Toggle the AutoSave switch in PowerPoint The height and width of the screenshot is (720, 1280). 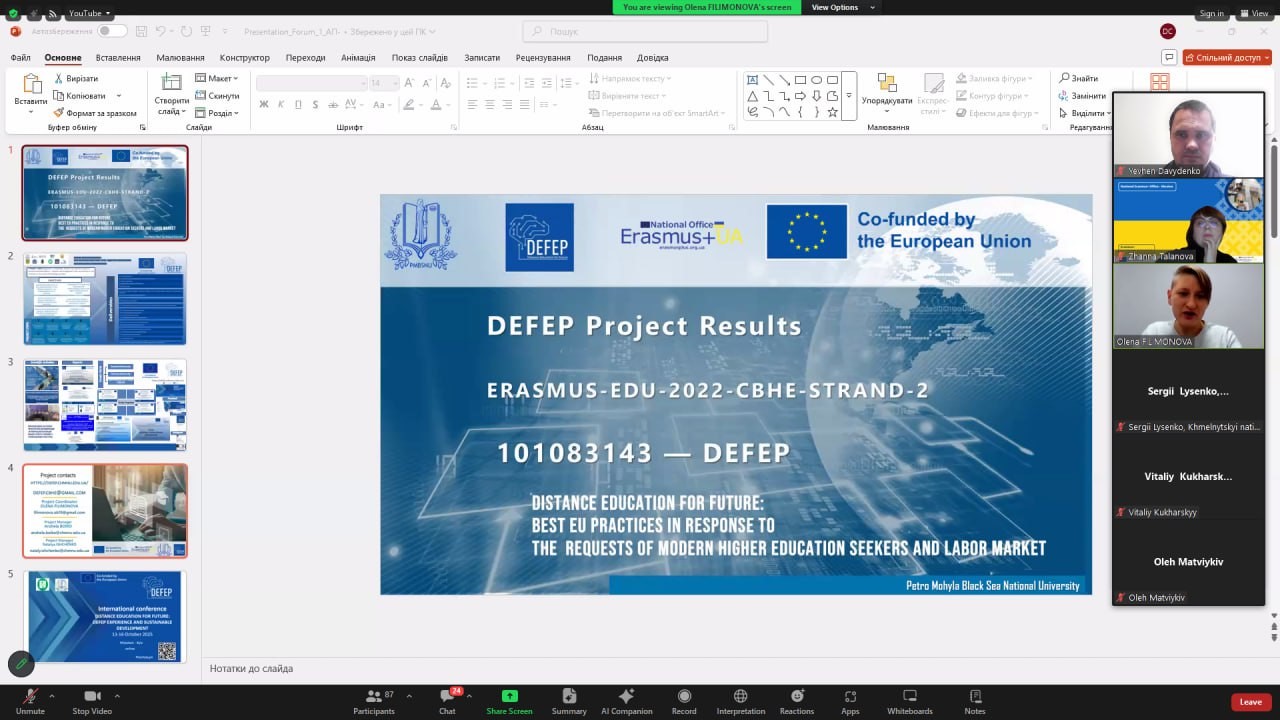coord(111,31)
